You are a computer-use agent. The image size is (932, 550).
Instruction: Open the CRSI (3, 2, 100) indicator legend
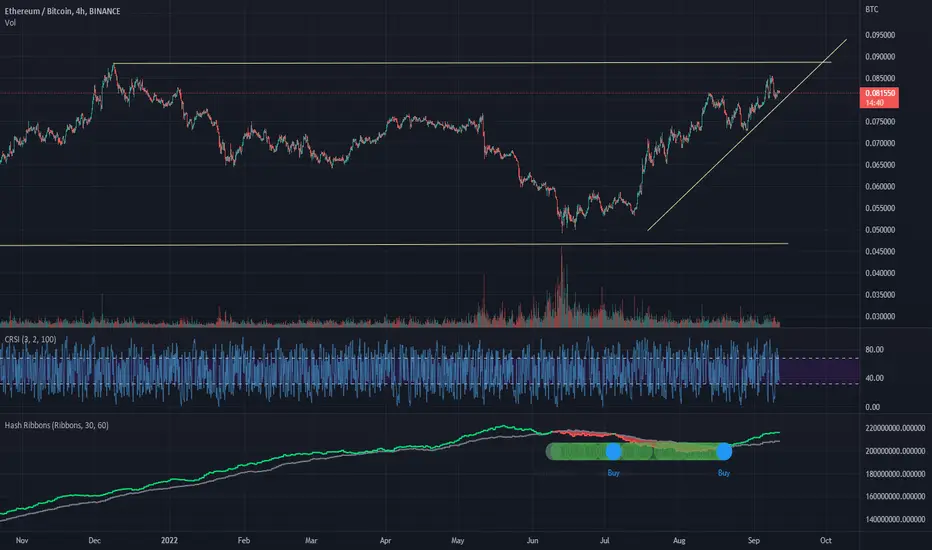click(x=30, y=340)
